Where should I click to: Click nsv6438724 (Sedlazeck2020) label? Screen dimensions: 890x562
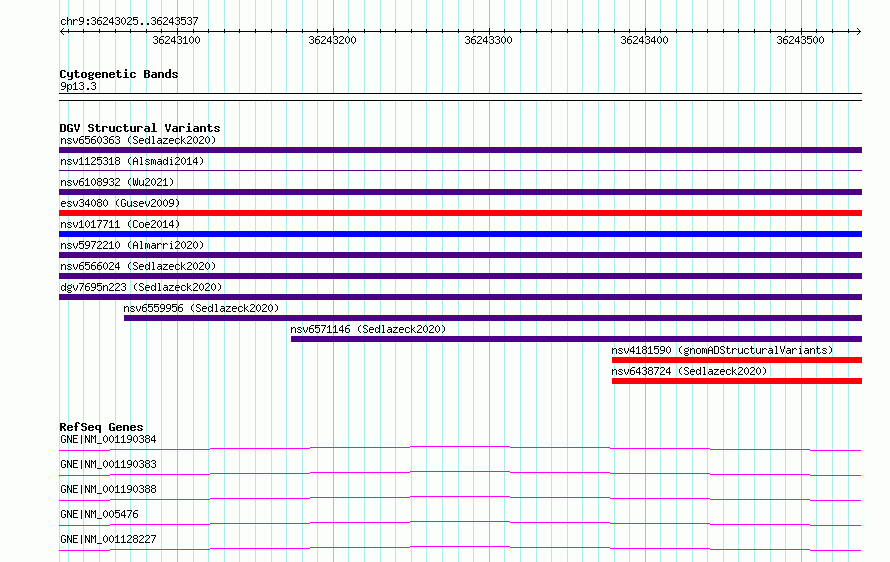pyautogui.click(x=689, y=371)
